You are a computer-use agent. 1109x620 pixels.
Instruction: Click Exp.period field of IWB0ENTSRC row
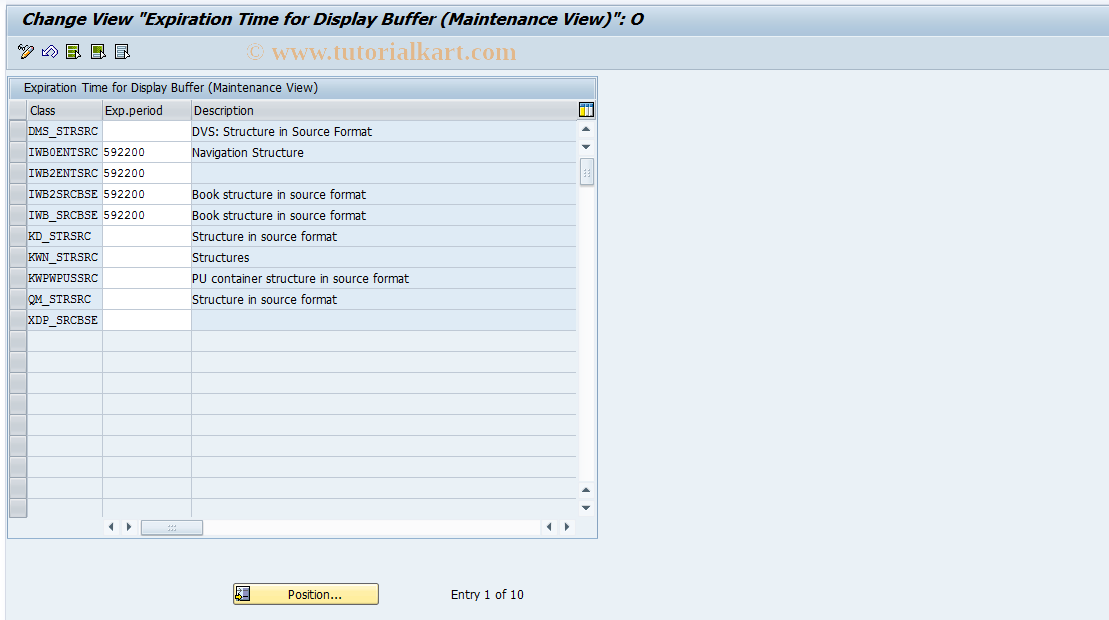coord(147,153)
